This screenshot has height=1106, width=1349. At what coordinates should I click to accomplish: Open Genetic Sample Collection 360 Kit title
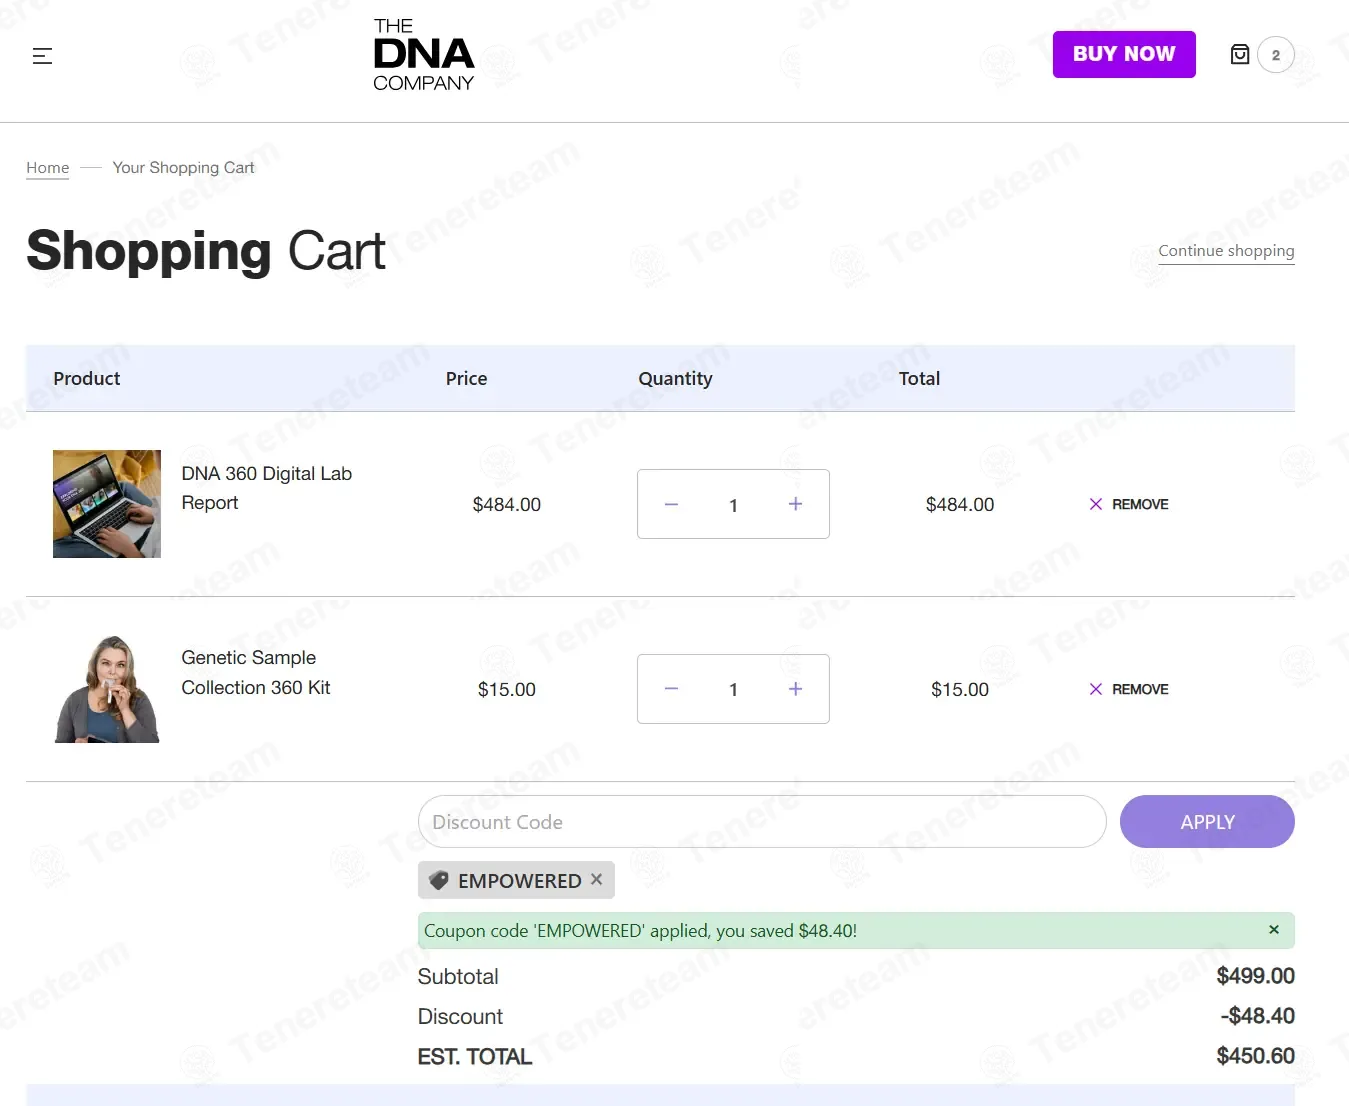pyautogui.click(x=256, y=673)
